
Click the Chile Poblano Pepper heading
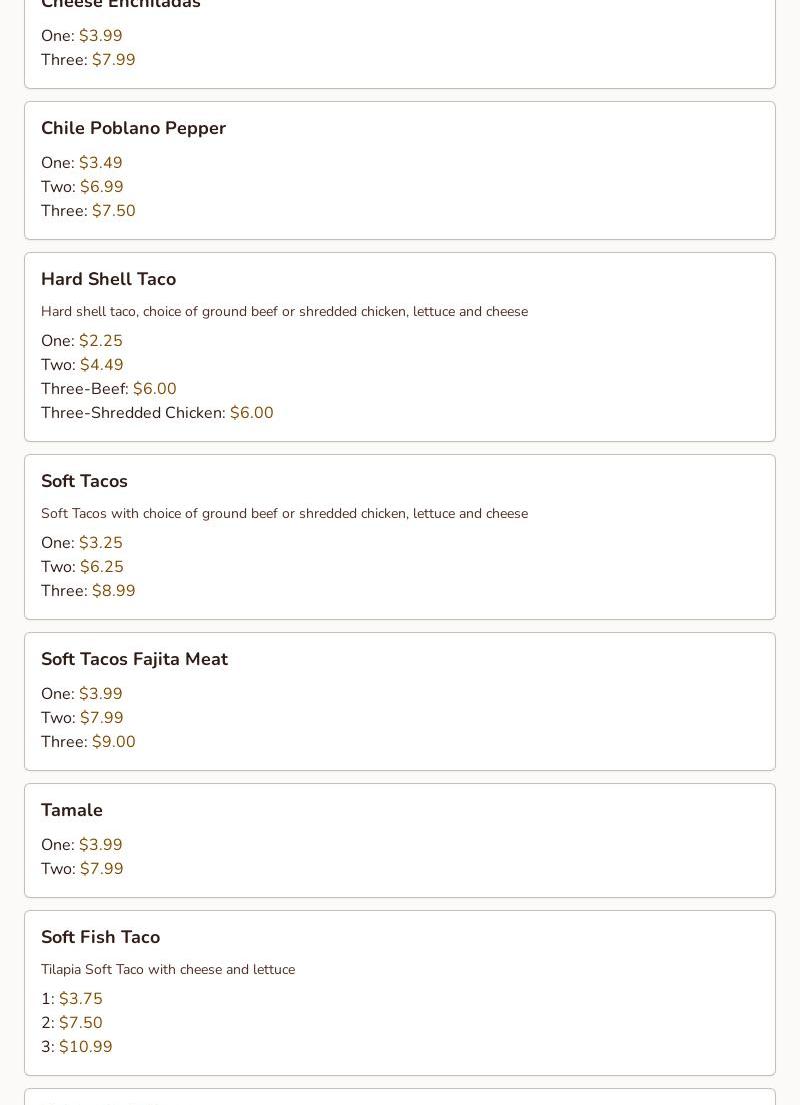pyautogui.click(x=133, y=128)
